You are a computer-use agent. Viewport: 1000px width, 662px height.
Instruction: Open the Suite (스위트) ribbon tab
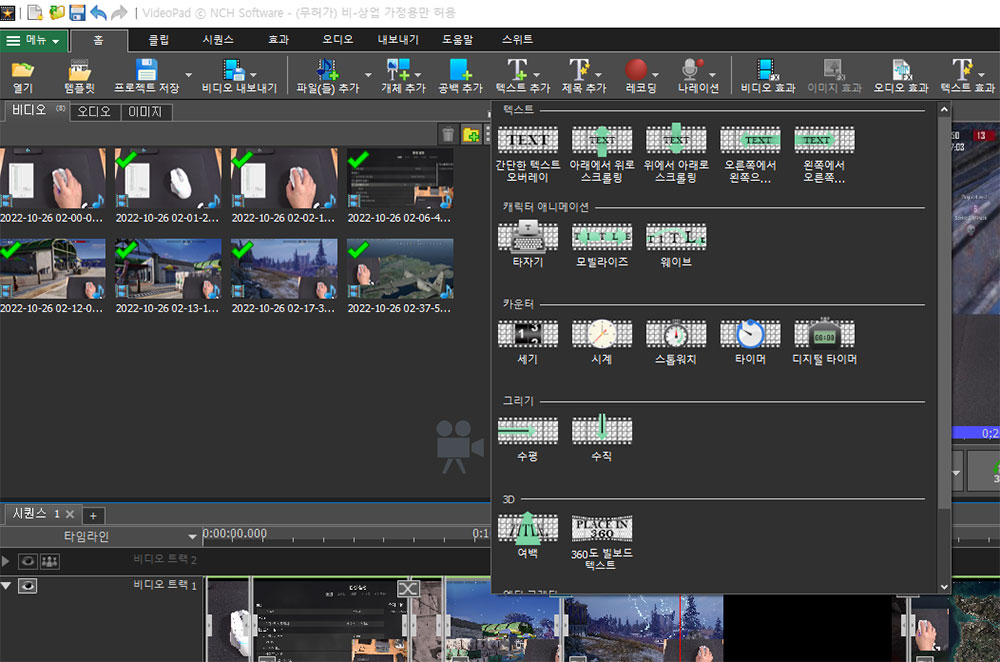(x=517, y=40)
